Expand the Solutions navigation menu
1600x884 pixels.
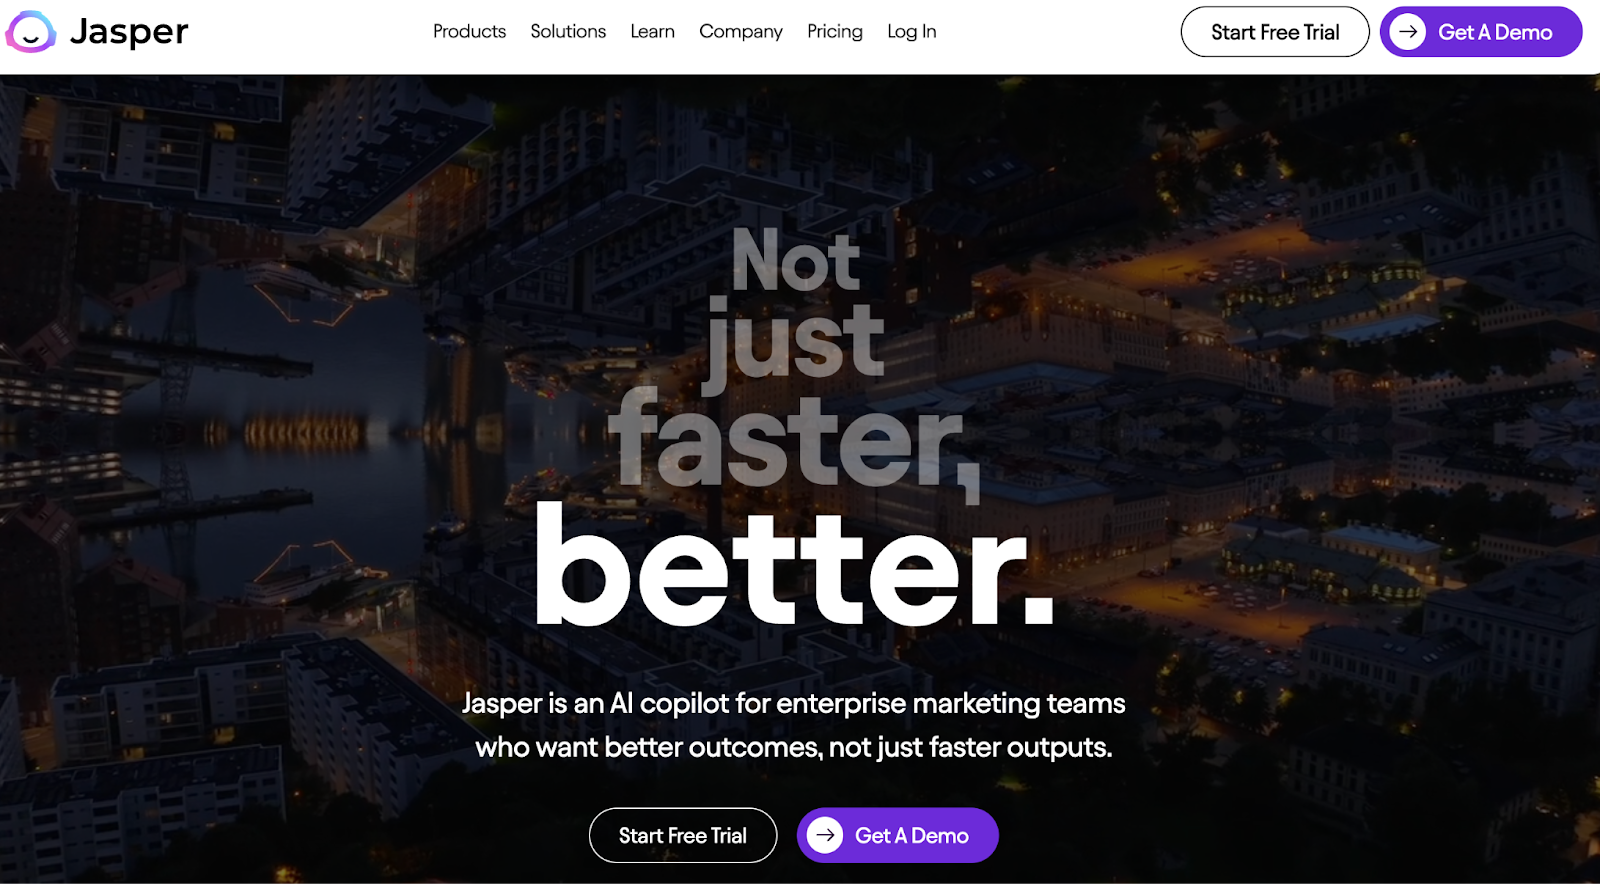pos(568,32)
